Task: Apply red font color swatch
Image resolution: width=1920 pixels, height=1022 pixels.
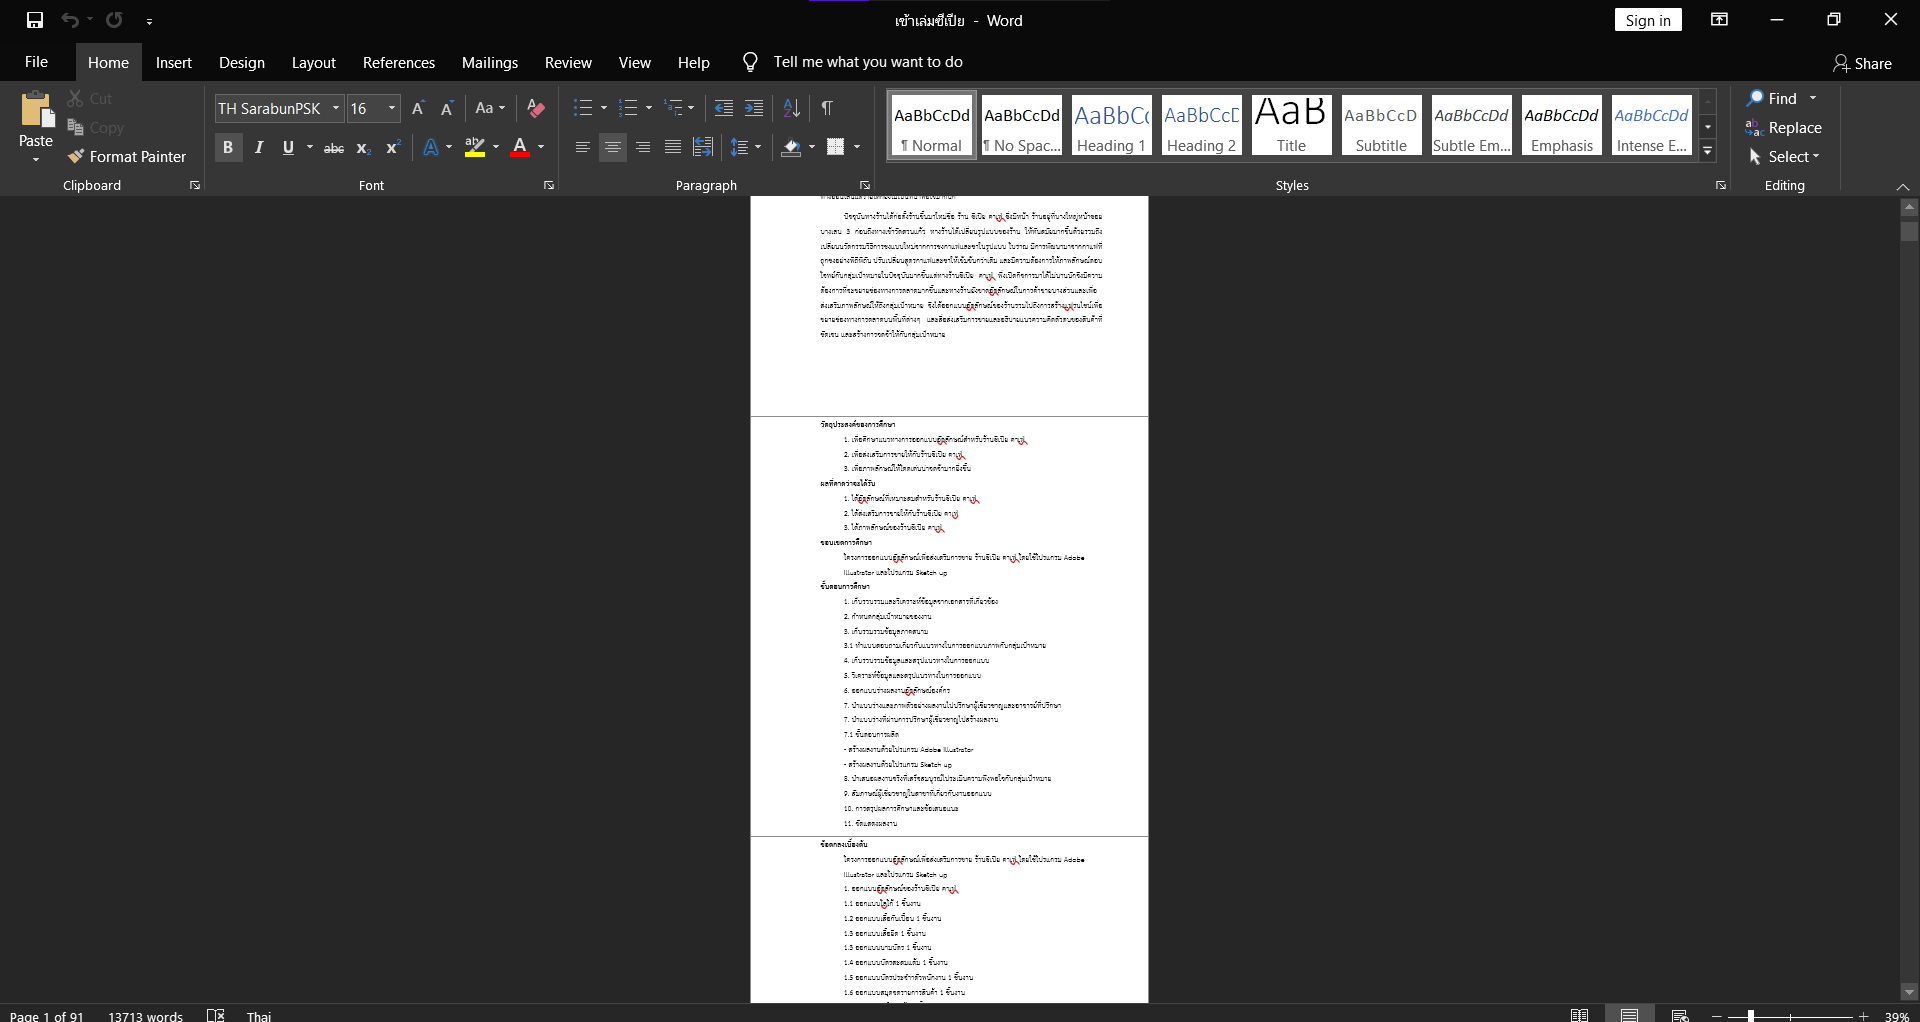Action: [520, 148]
